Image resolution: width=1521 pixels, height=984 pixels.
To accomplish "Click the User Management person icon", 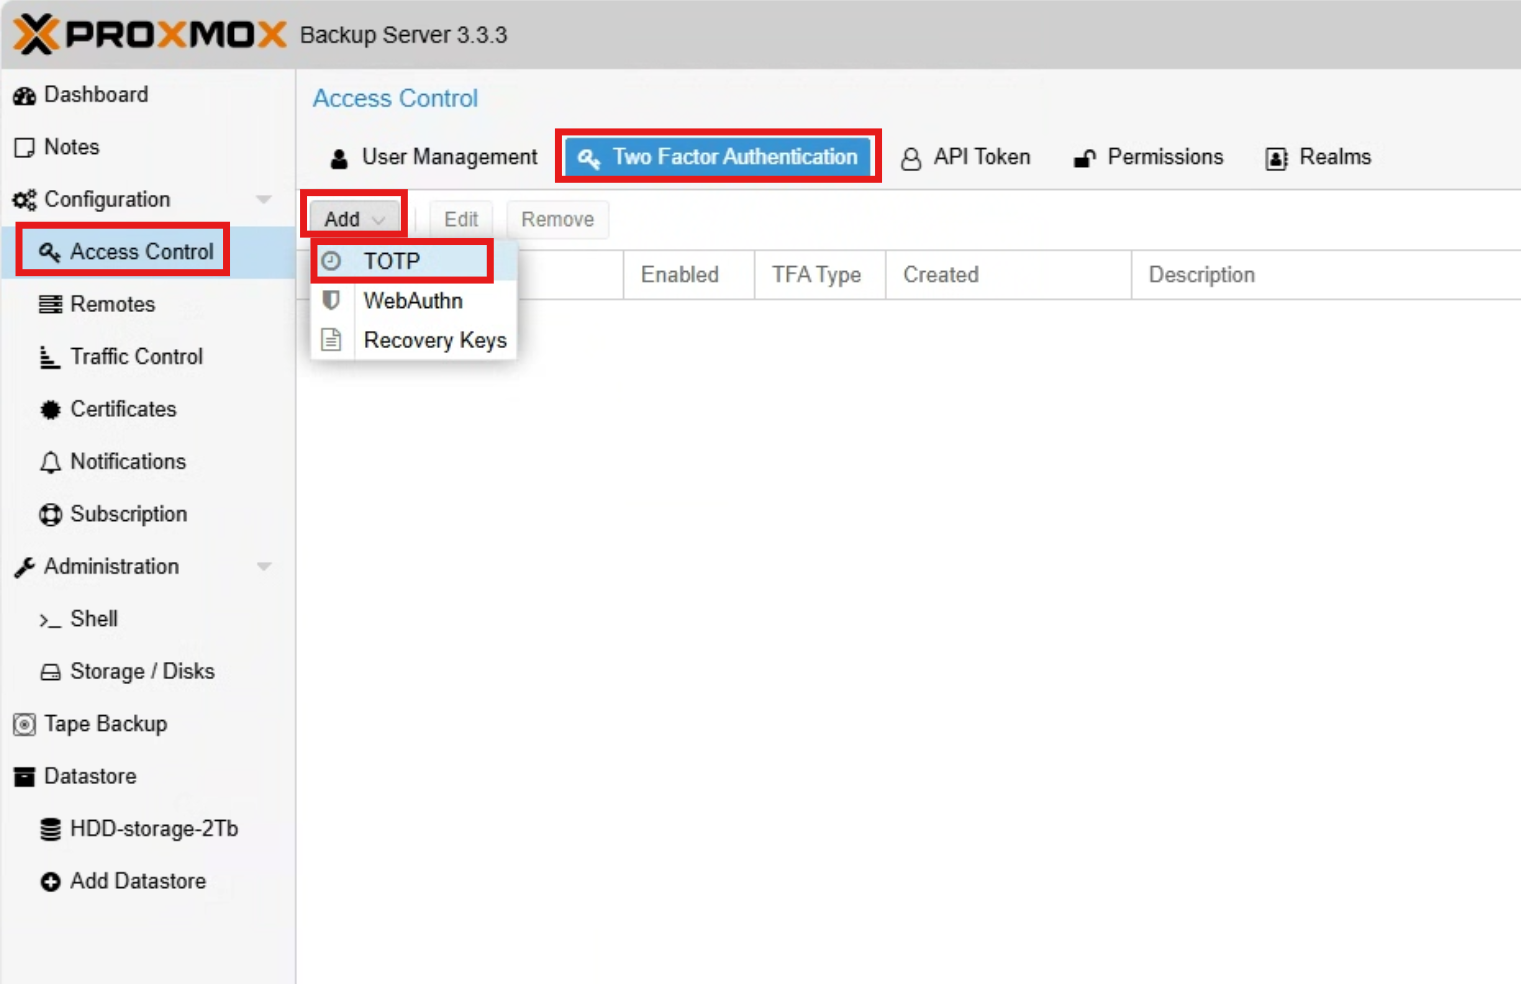I will coord(339,158).
